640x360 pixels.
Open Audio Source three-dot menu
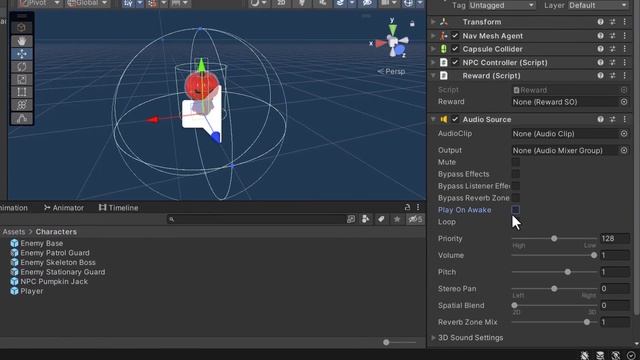(624, 119)
